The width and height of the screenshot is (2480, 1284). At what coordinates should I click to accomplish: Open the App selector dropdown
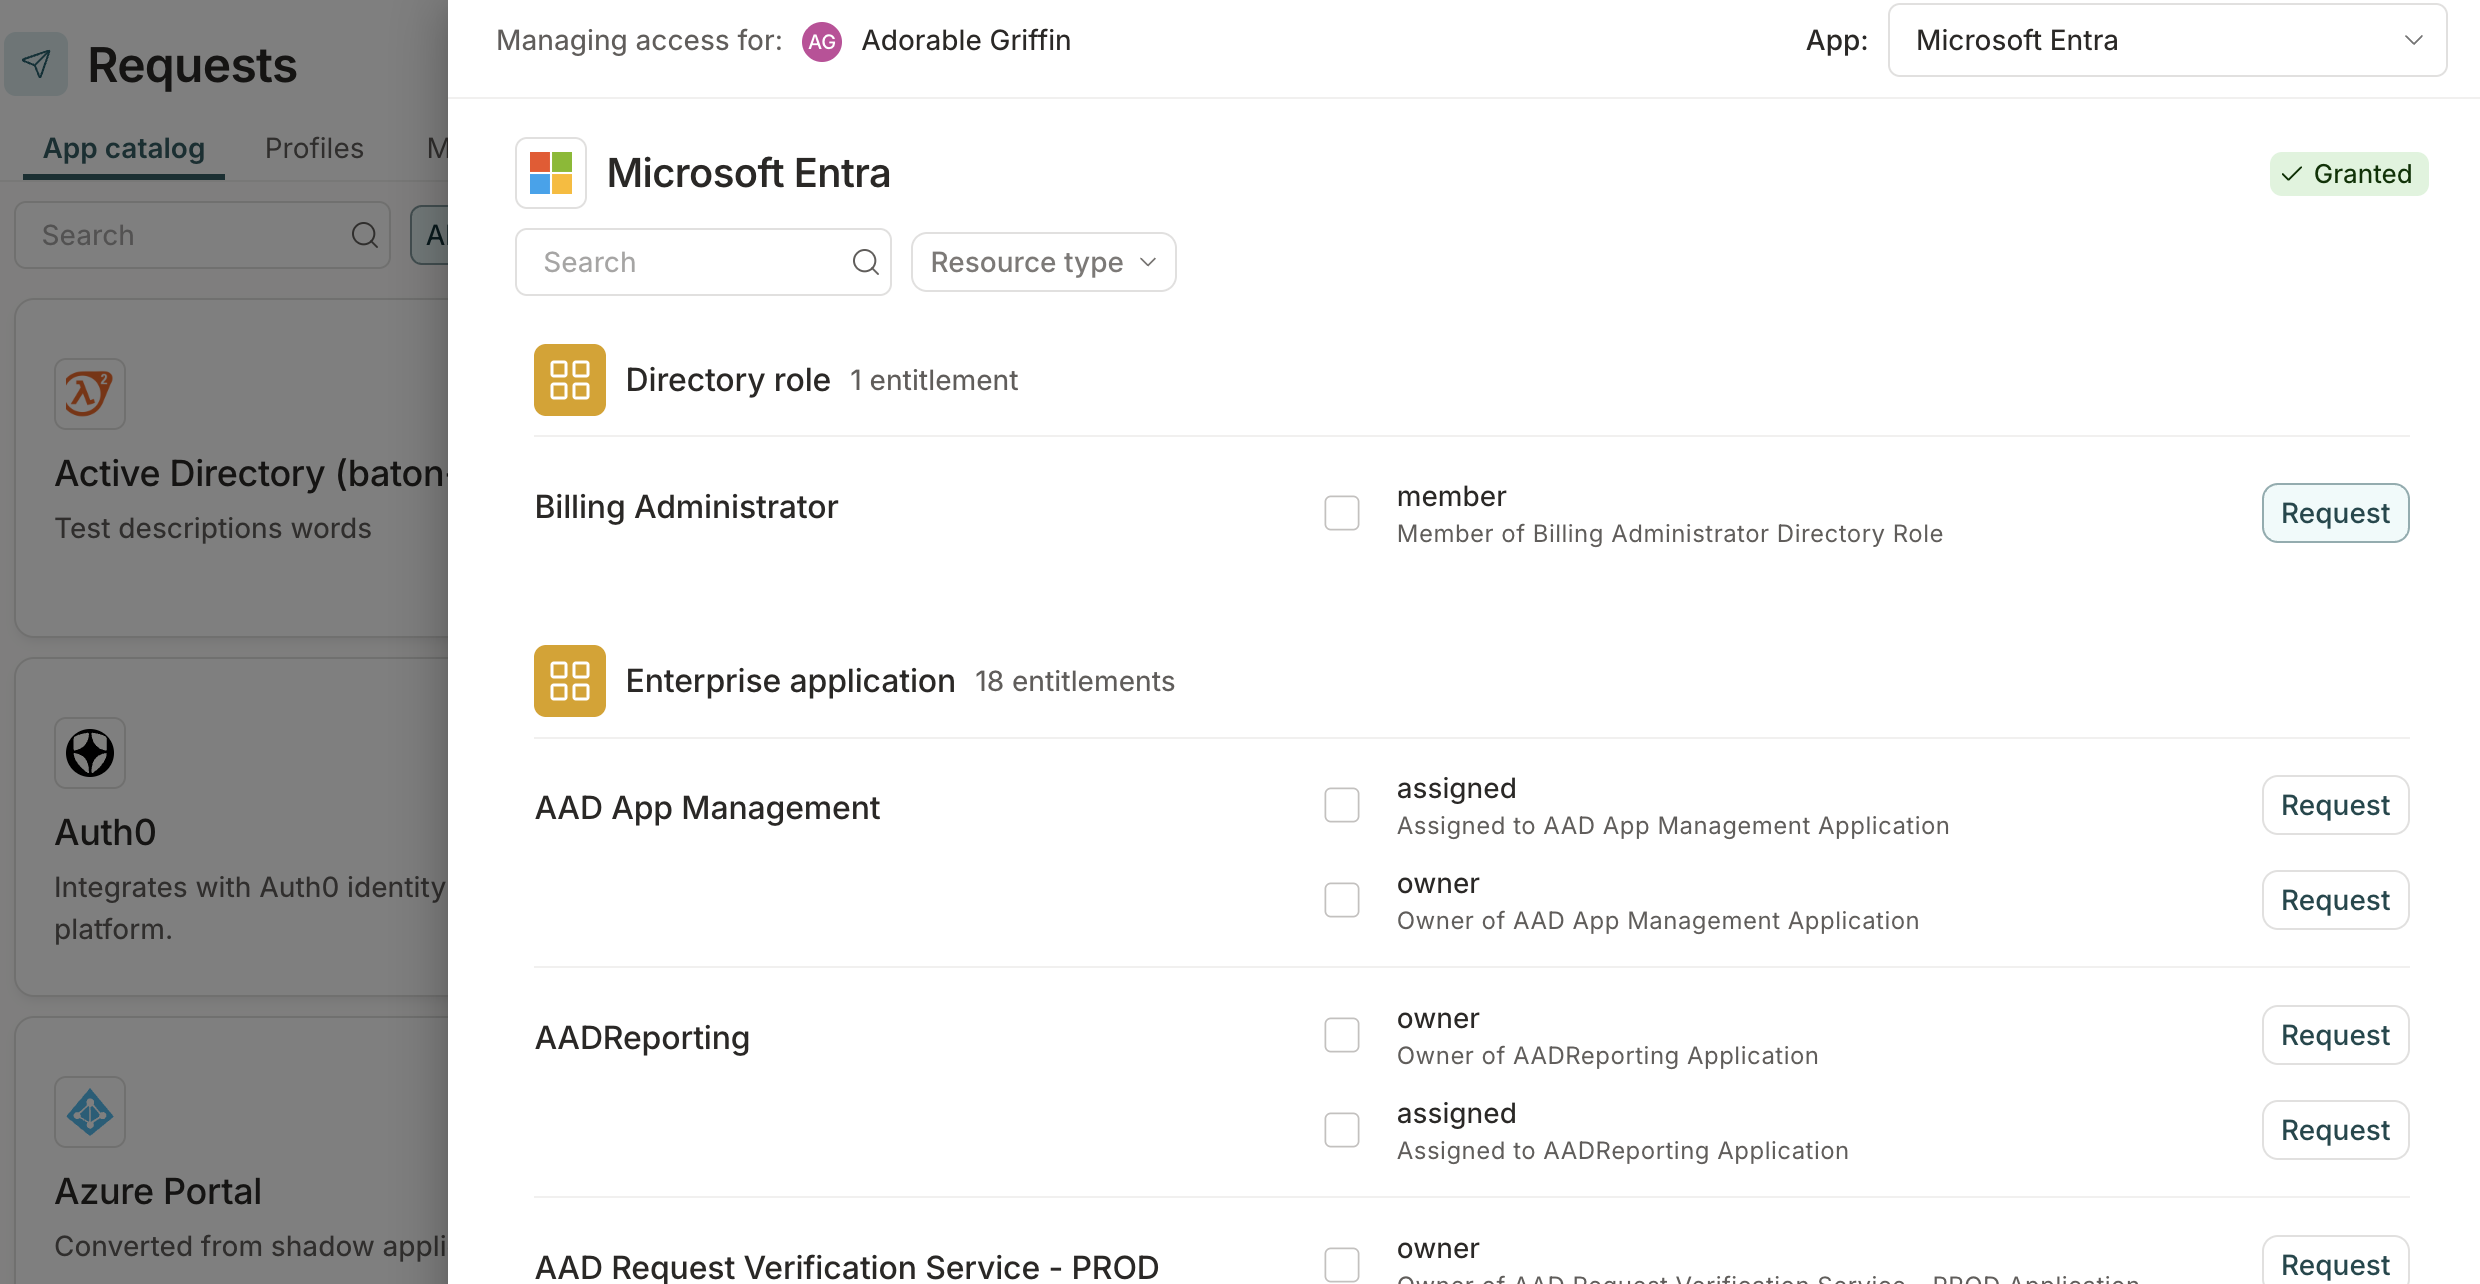tap(2167, 41)
